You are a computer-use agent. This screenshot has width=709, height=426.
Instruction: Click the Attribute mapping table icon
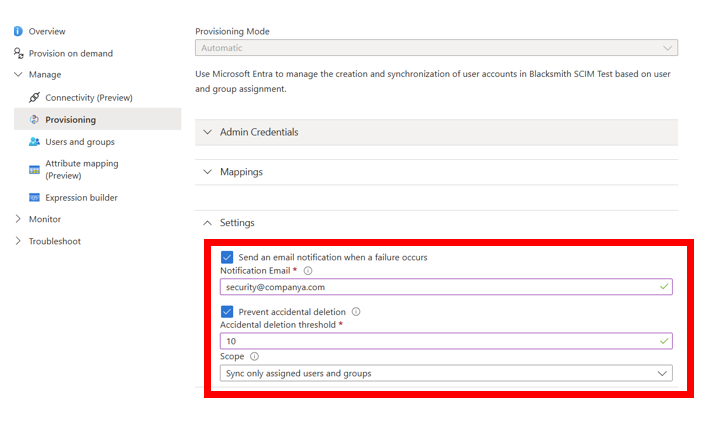[x=34, y=170]
